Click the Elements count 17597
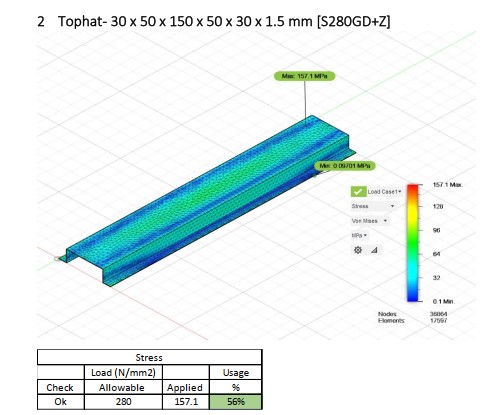This screenshot has height=415, width=502. pyautogui.click(x=438, y=321)
